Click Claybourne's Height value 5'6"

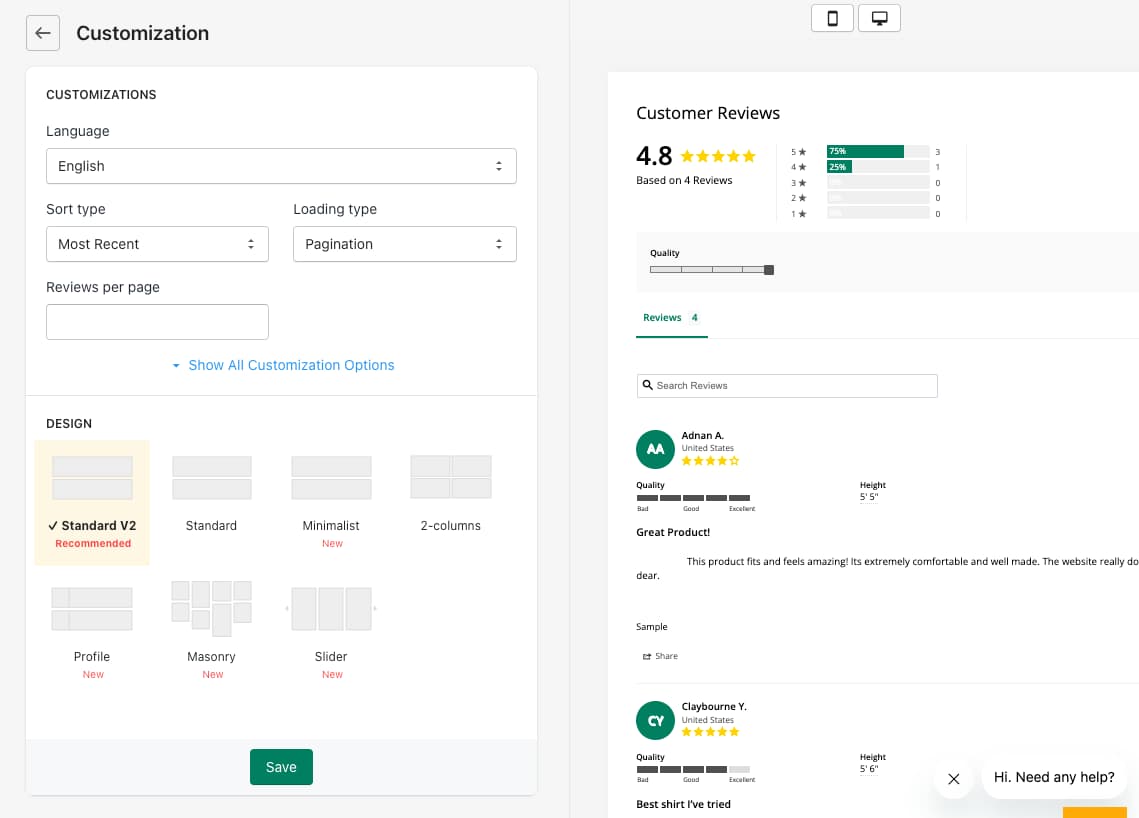point(870,769)
